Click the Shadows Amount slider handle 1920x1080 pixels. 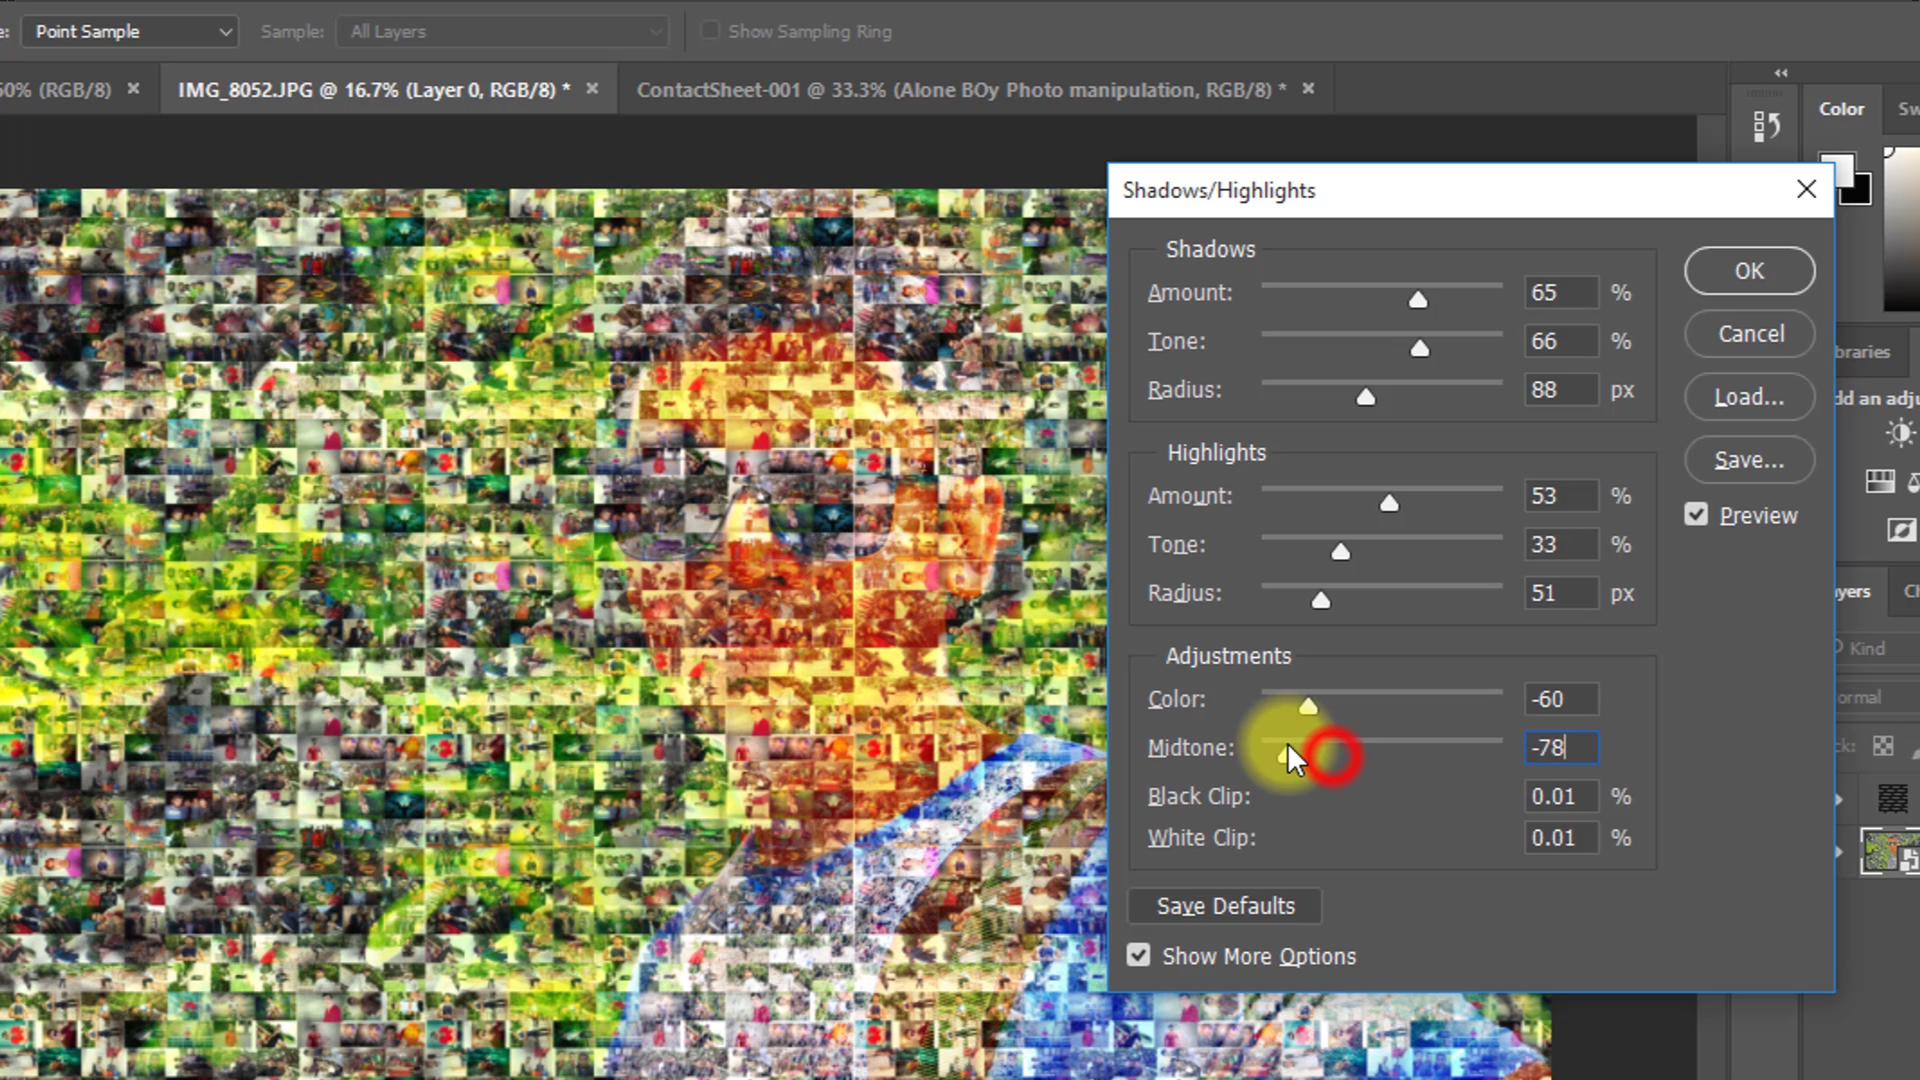[x=1417, y=298]
